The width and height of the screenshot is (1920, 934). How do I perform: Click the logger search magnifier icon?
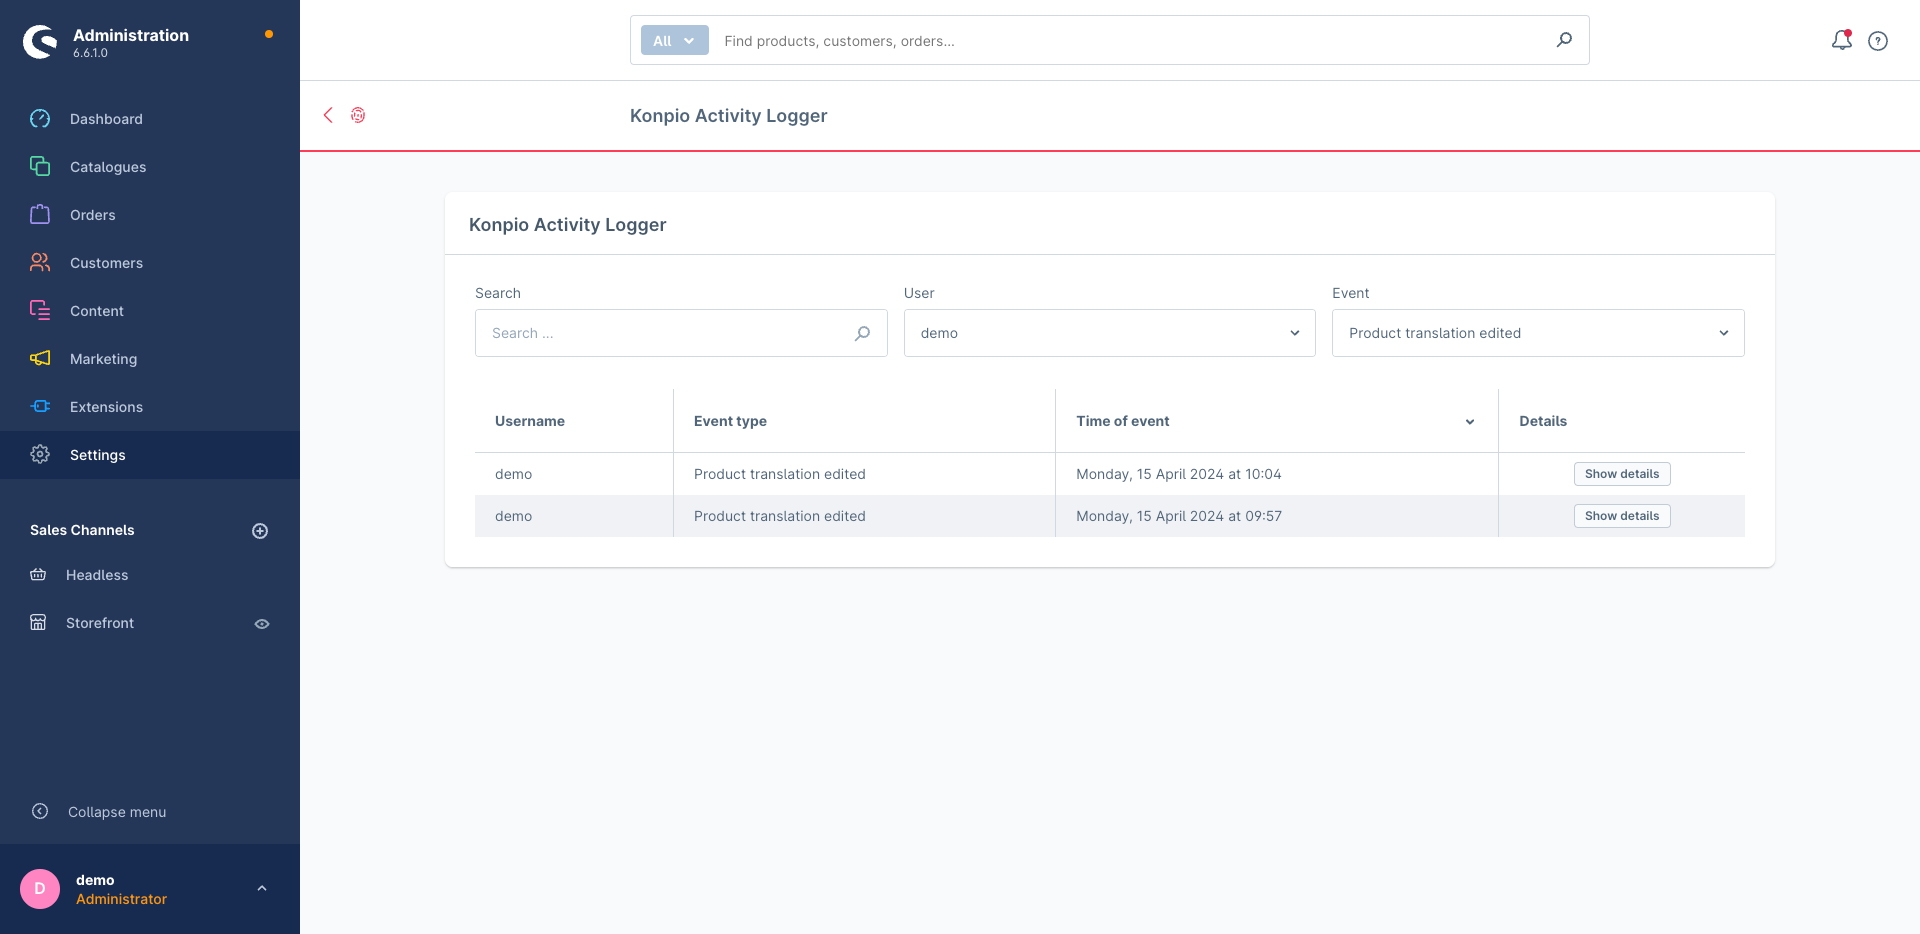[862, 333]
